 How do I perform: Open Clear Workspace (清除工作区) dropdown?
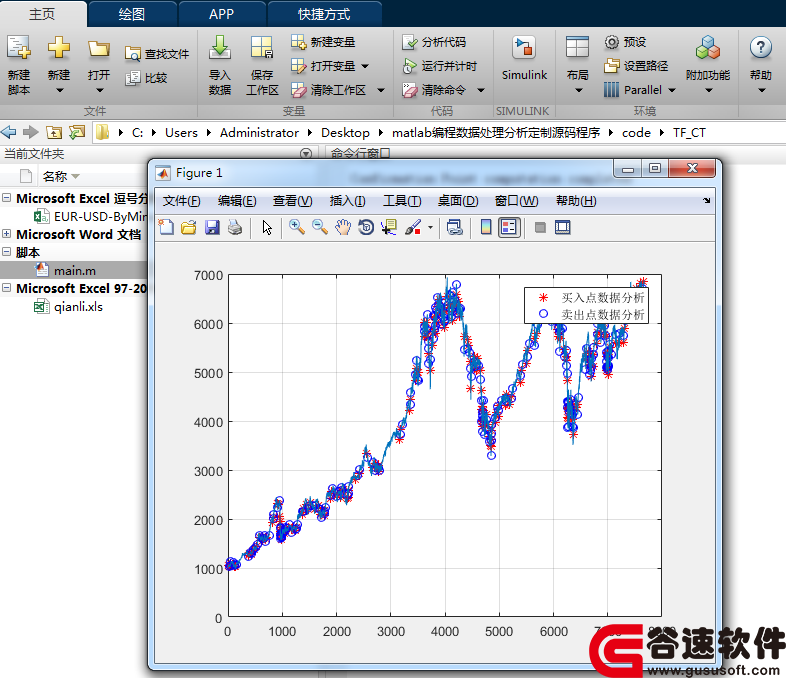[x=381, y=90]
